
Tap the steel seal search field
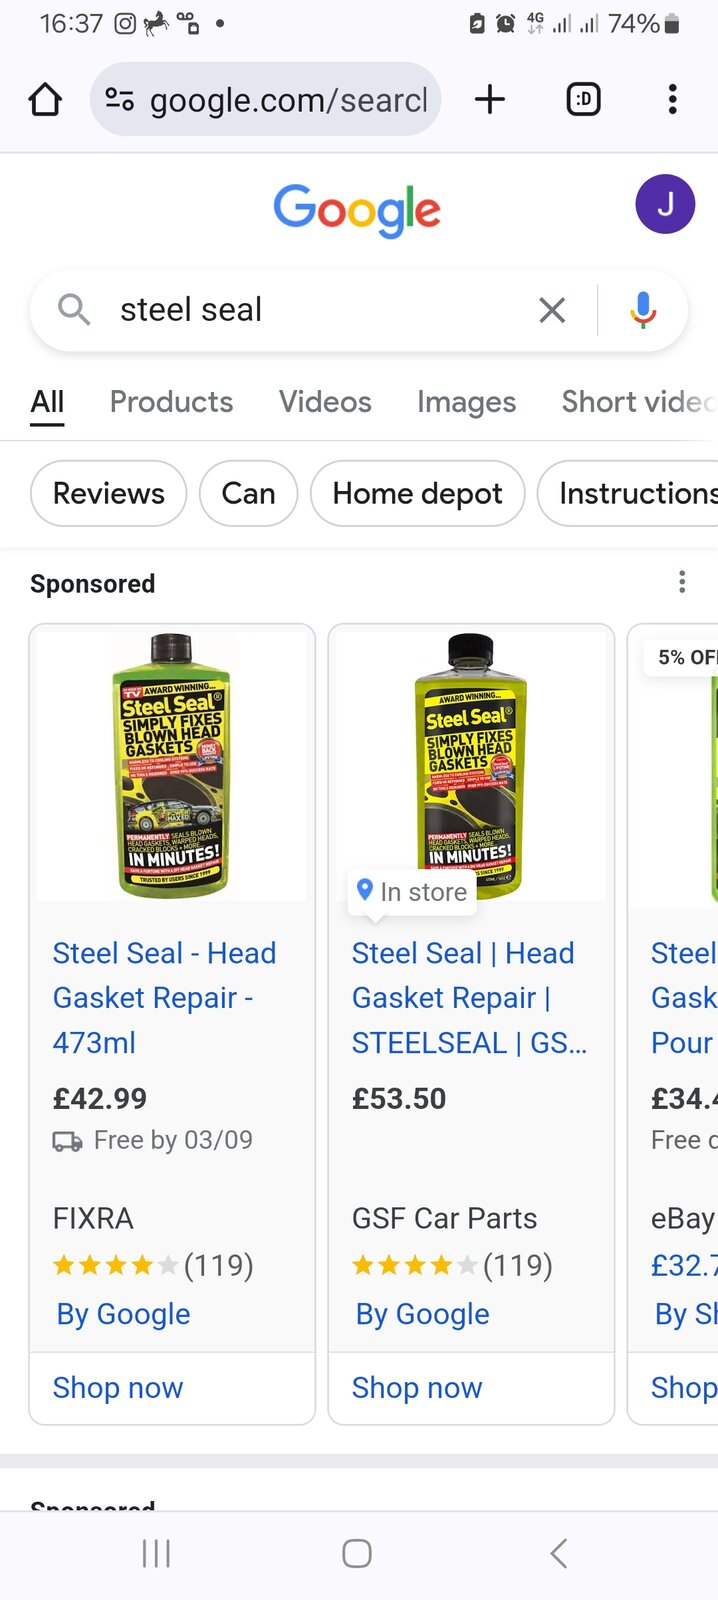pos(300,310)
